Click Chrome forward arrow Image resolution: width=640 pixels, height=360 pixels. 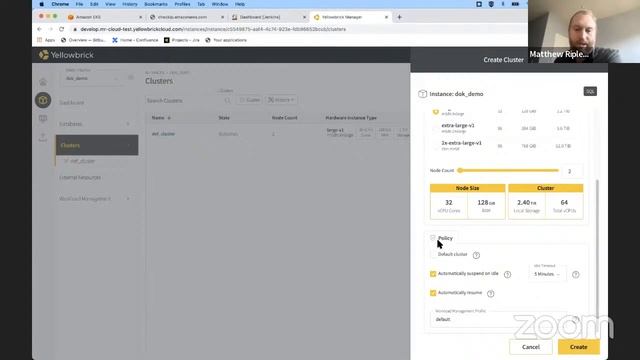pos(50,29)
